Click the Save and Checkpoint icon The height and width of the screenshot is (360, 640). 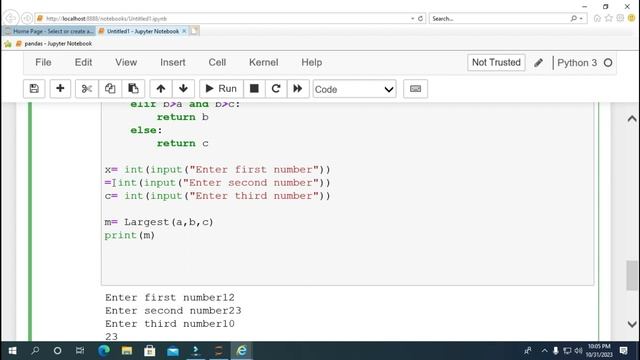point(34,89)
